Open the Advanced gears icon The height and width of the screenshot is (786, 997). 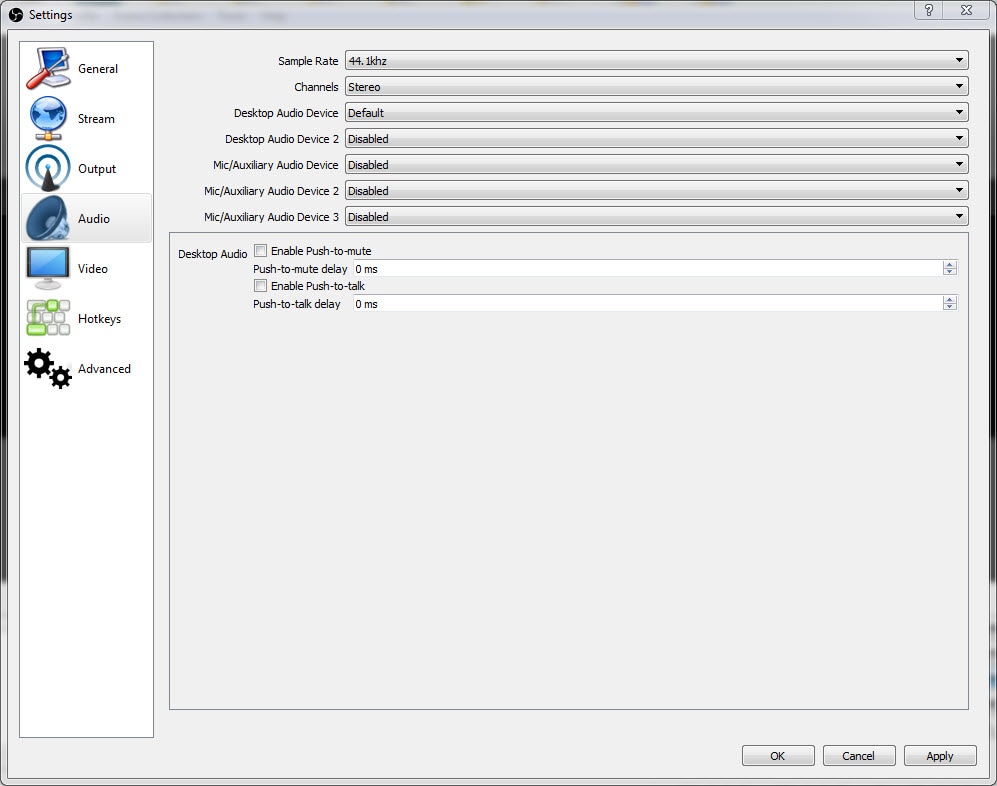tap(48, 368)
